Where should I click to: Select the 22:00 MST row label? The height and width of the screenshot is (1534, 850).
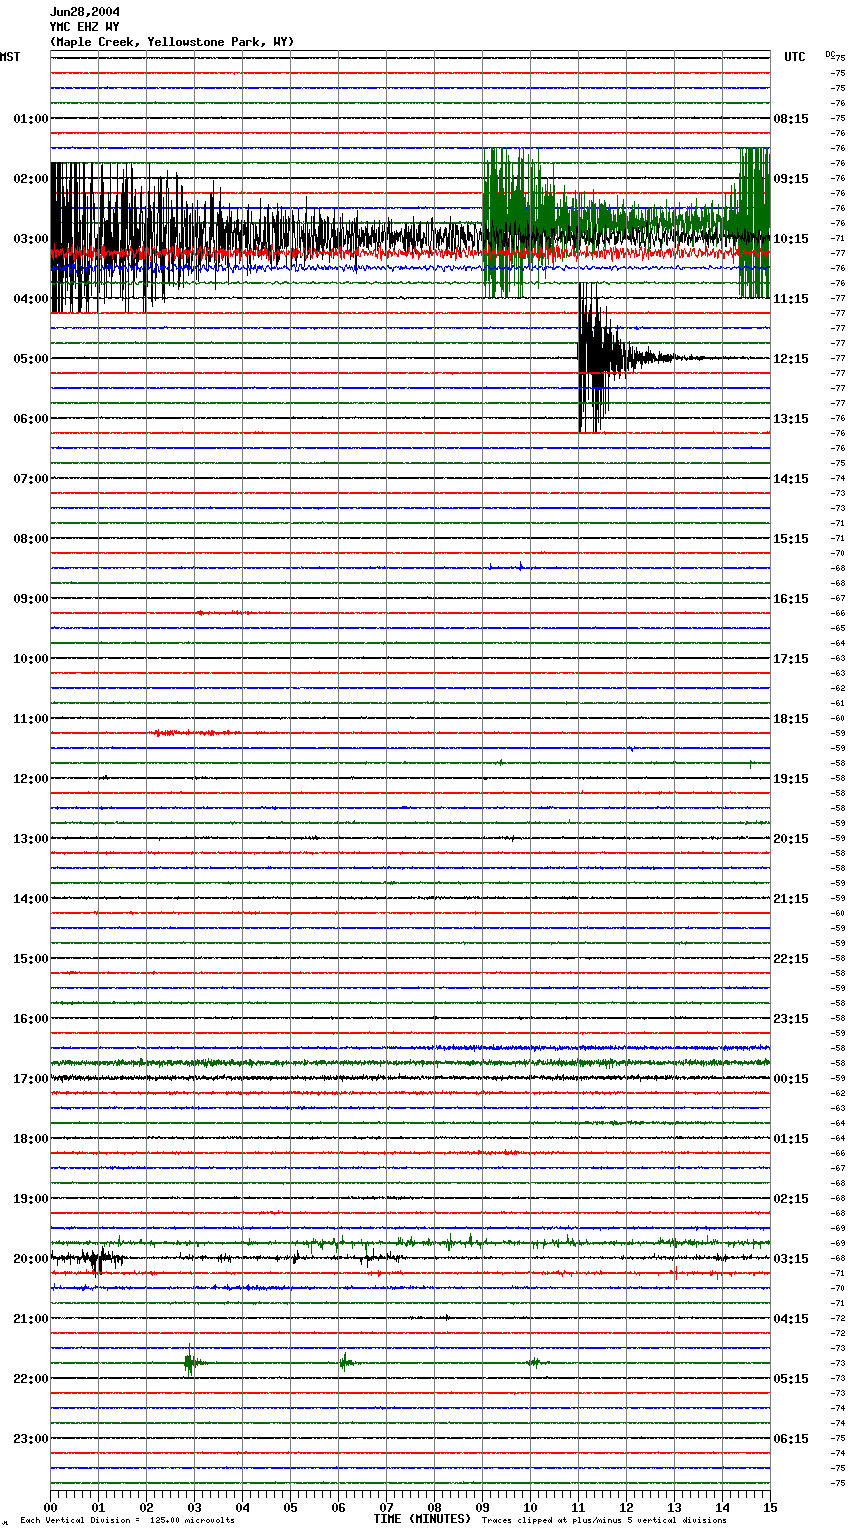(x=31, y=1378)
